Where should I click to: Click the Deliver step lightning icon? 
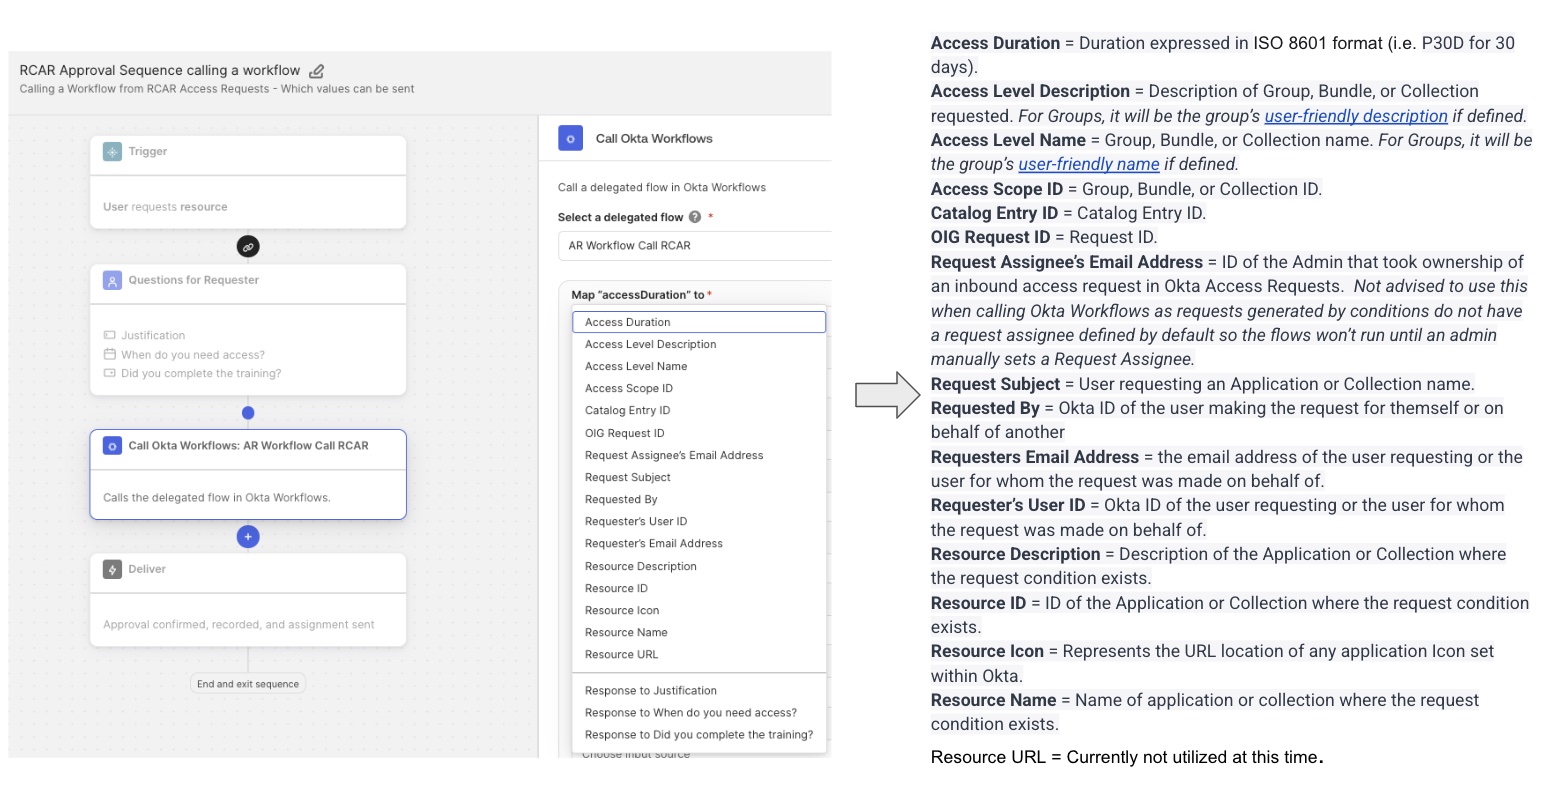click(112, 569)
